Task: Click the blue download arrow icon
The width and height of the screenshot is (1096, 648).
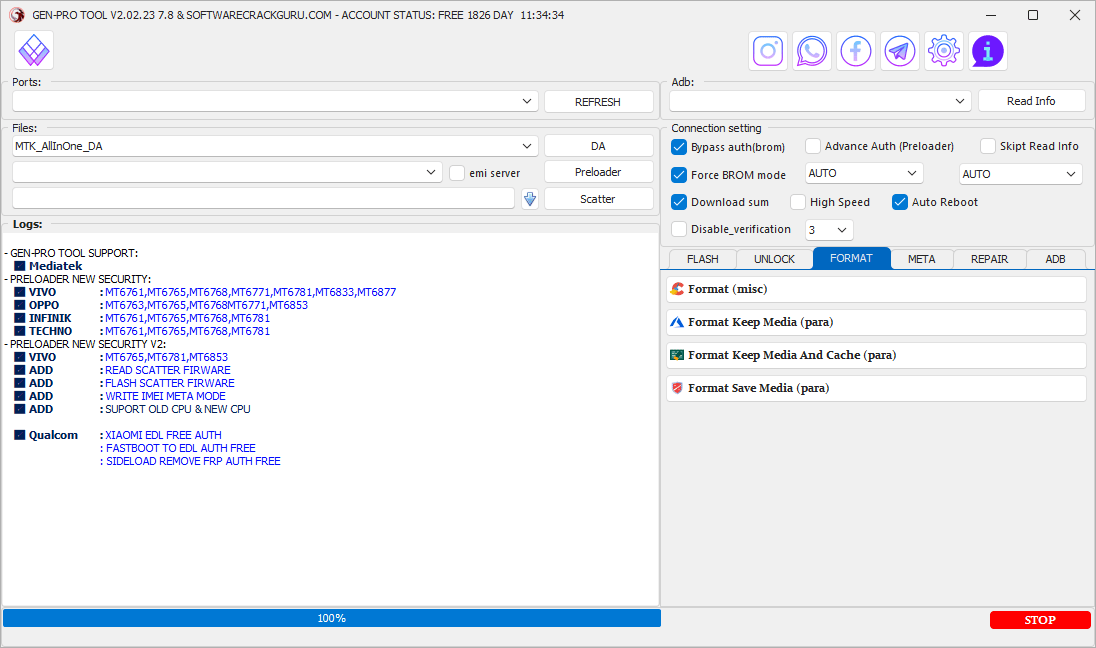Action: click(530, 199)
